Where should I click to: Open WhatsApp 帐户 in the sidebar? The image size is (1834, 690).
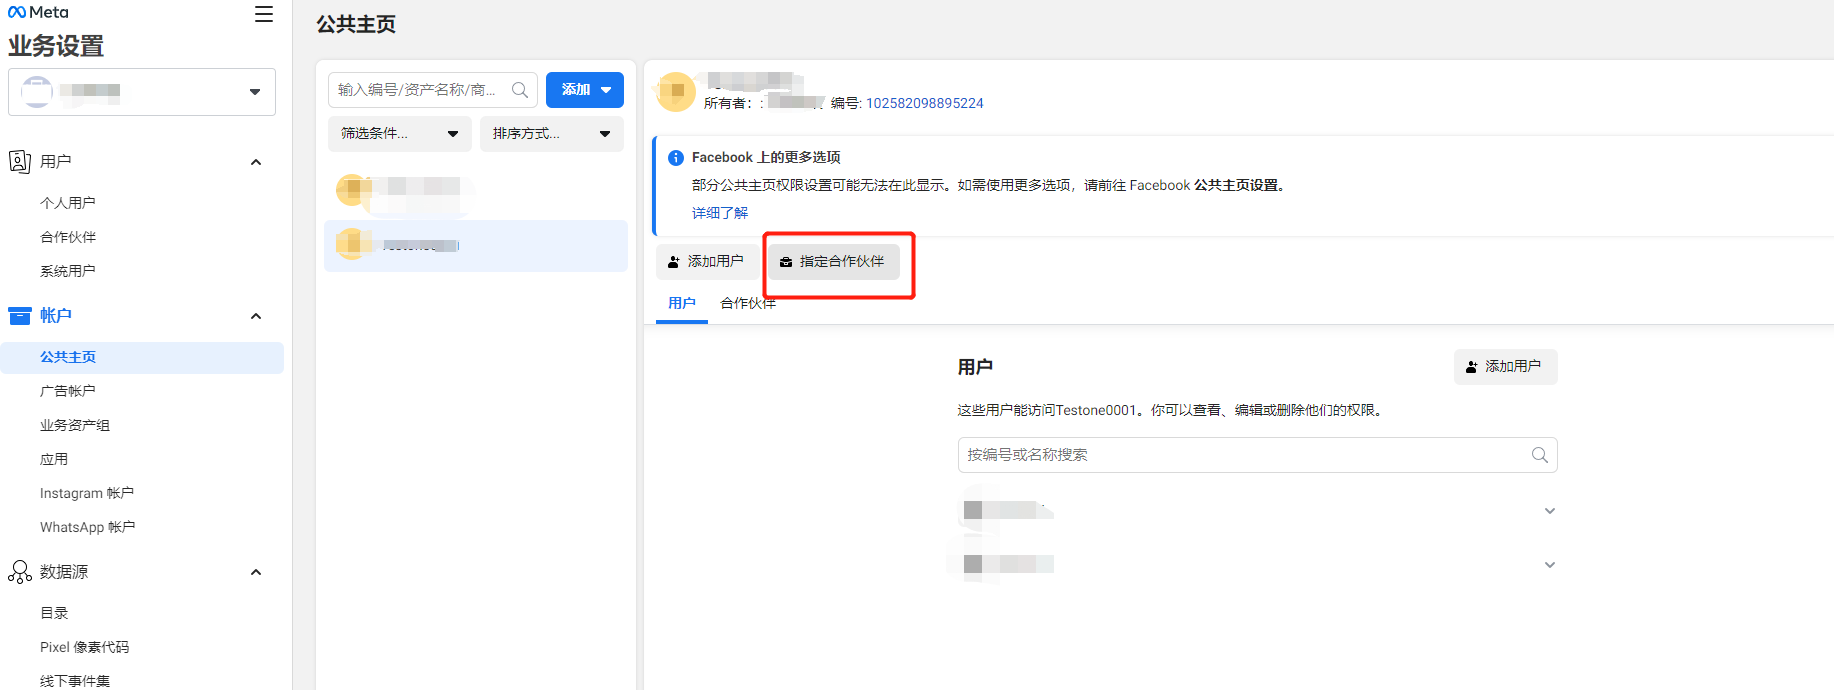[x=88, y=527]
